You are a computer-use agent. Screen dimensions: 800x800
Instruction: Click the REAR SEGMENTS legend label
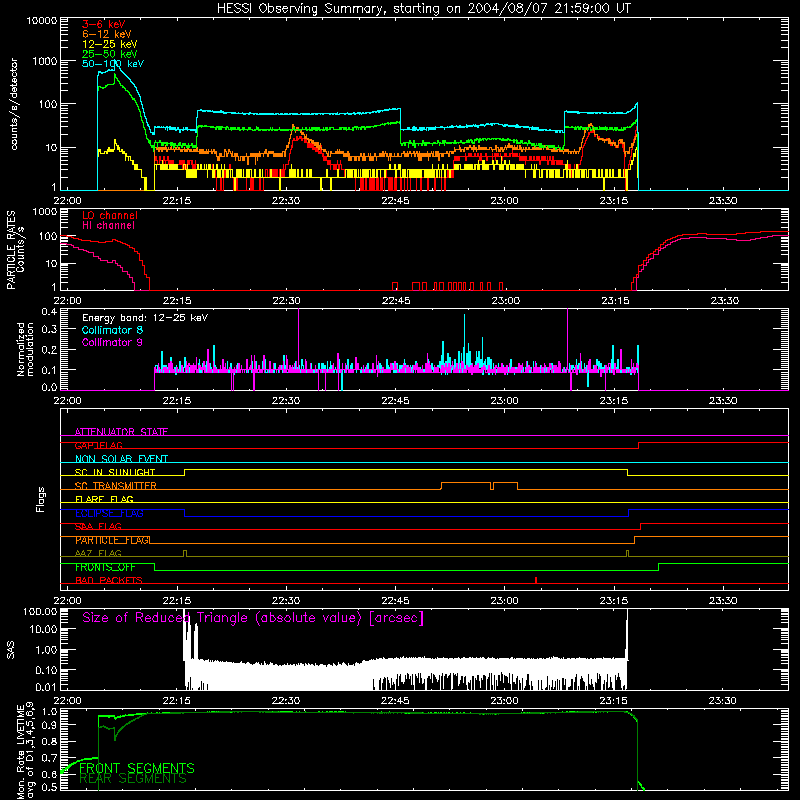(x=133, y=779)
